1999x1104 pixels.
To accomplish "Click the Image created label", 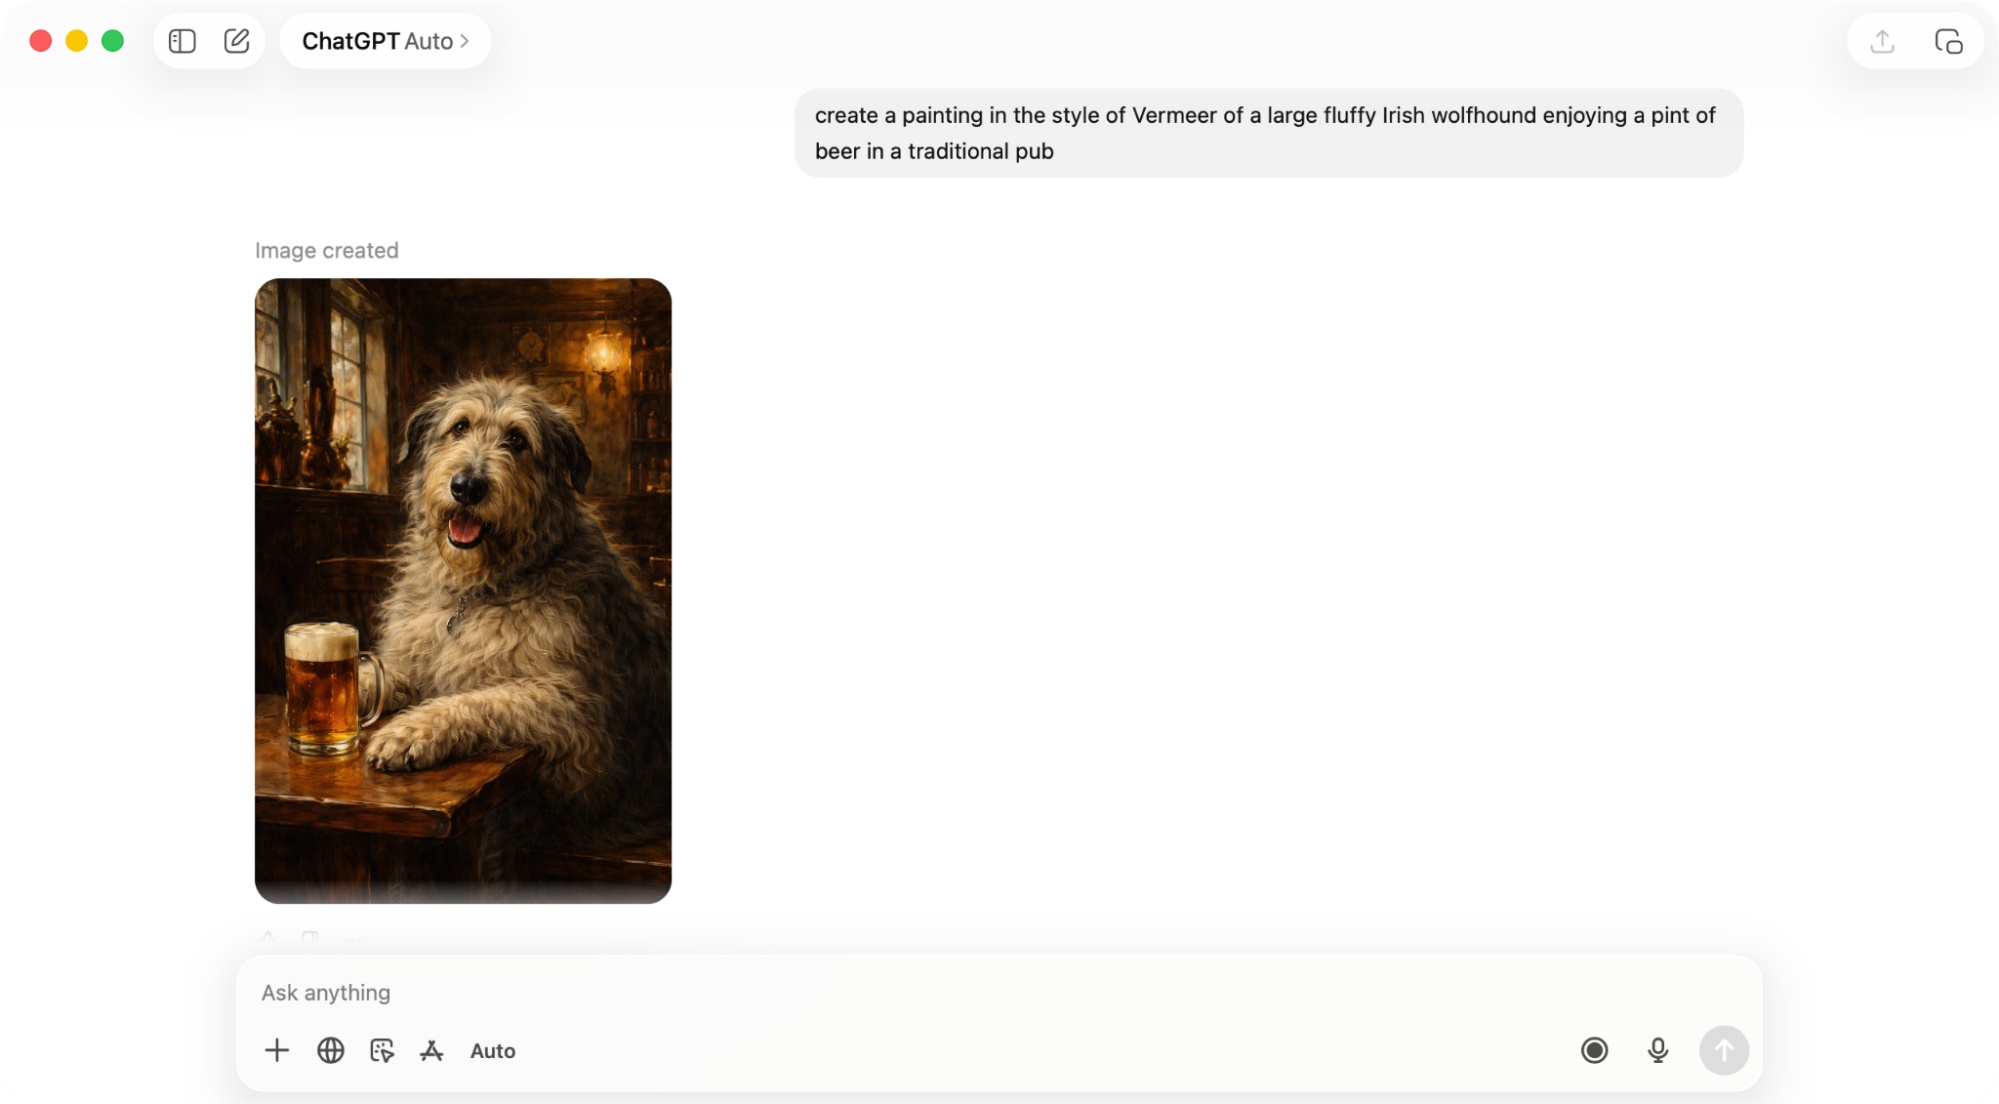I will click(327, 250).
